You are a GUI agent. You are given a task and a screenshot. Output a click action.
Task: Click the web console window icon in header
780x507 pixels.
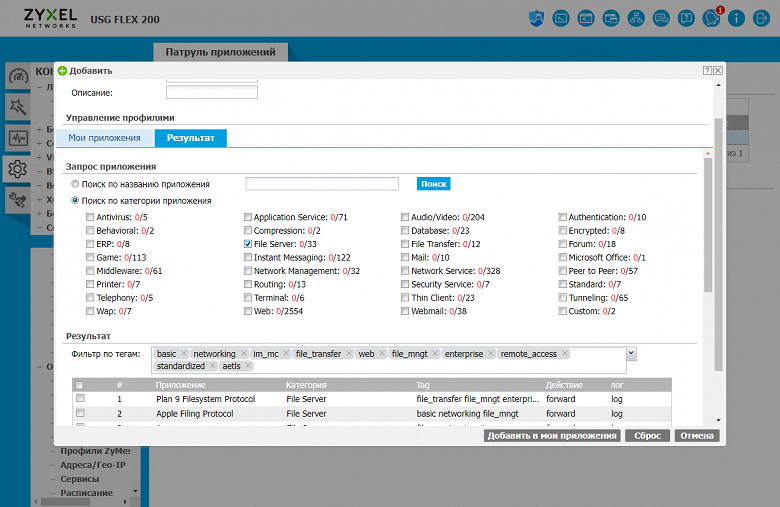pyautogui.click(x=585, y=19)
